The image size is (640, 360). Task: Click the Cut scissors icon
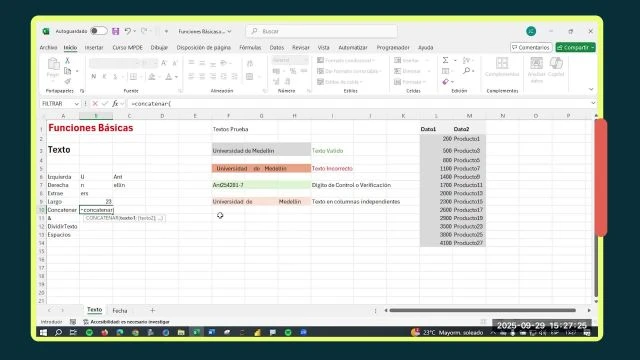click(x=67, y=60)
